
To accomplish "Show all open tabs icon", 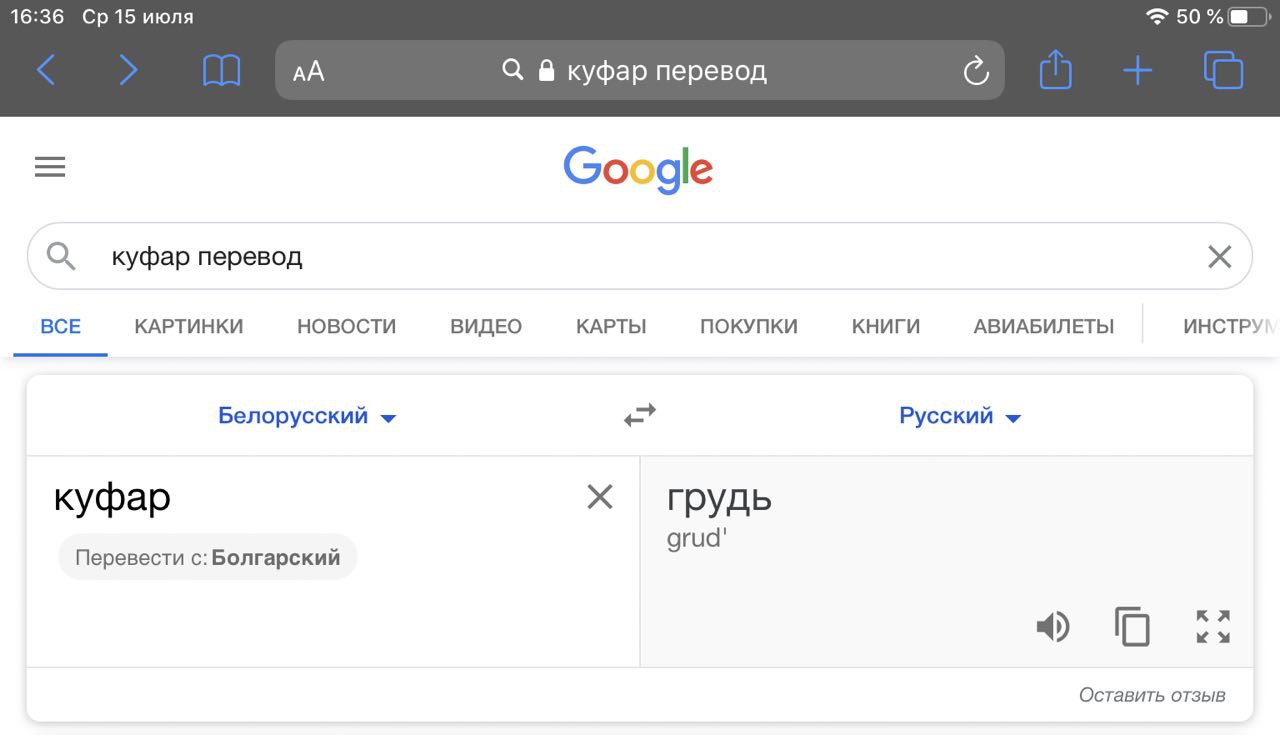I will pos(1223,70).
